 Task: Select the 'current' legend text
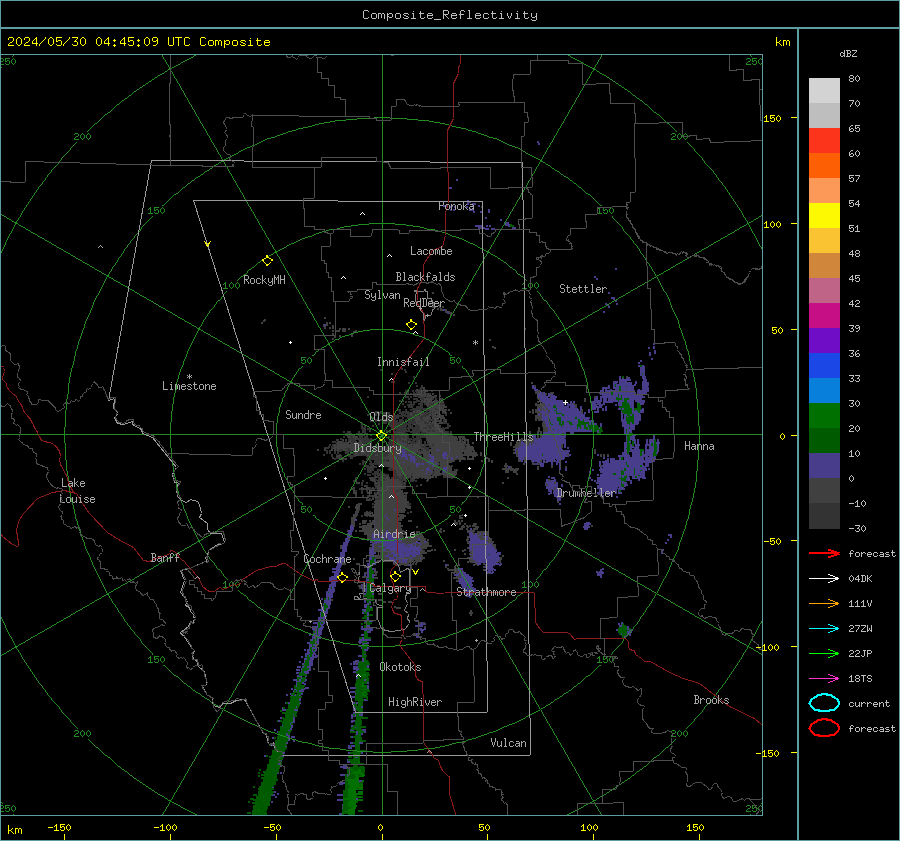tap(869, 703)
